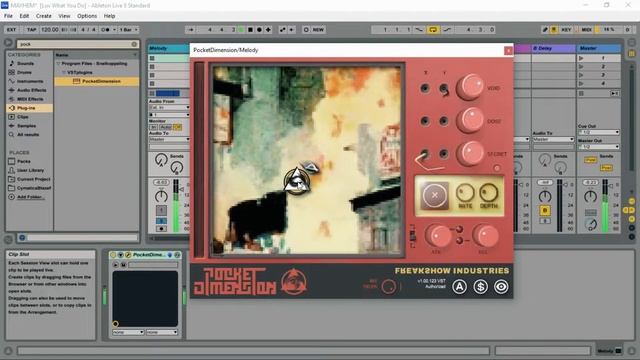Screen dimensions: 640x360
Task: Clear the browser search field with the X icon
Action: (x=134, y=44)
